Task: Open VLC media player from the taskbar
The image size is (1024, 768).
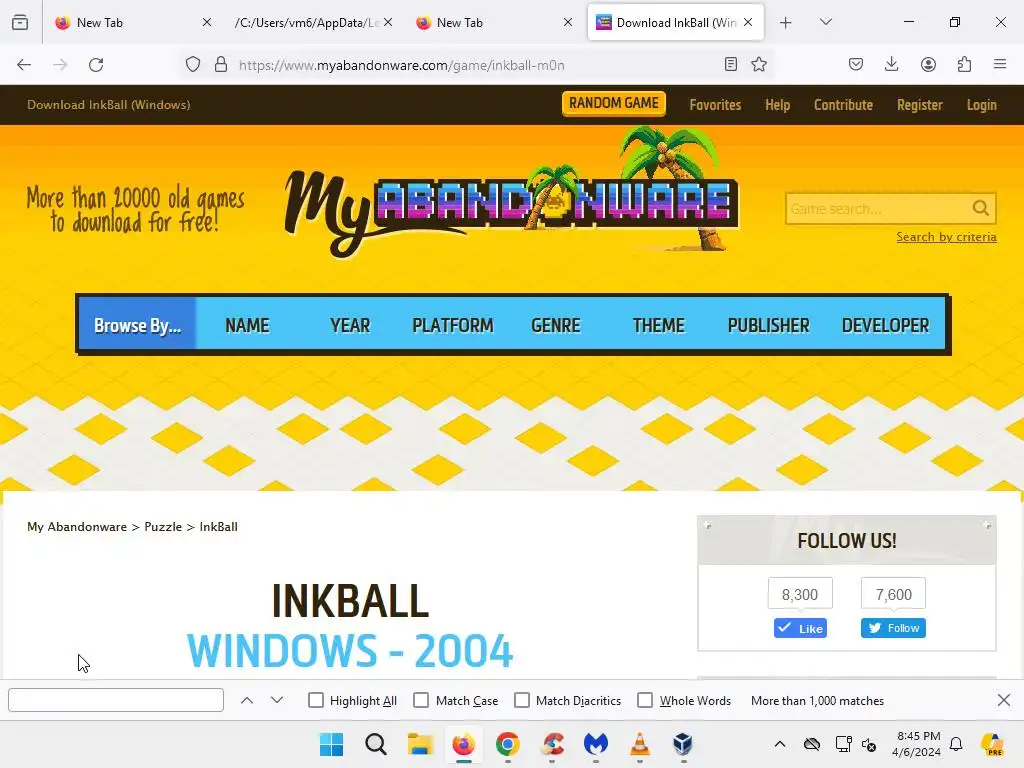Action: coord(639,744)
